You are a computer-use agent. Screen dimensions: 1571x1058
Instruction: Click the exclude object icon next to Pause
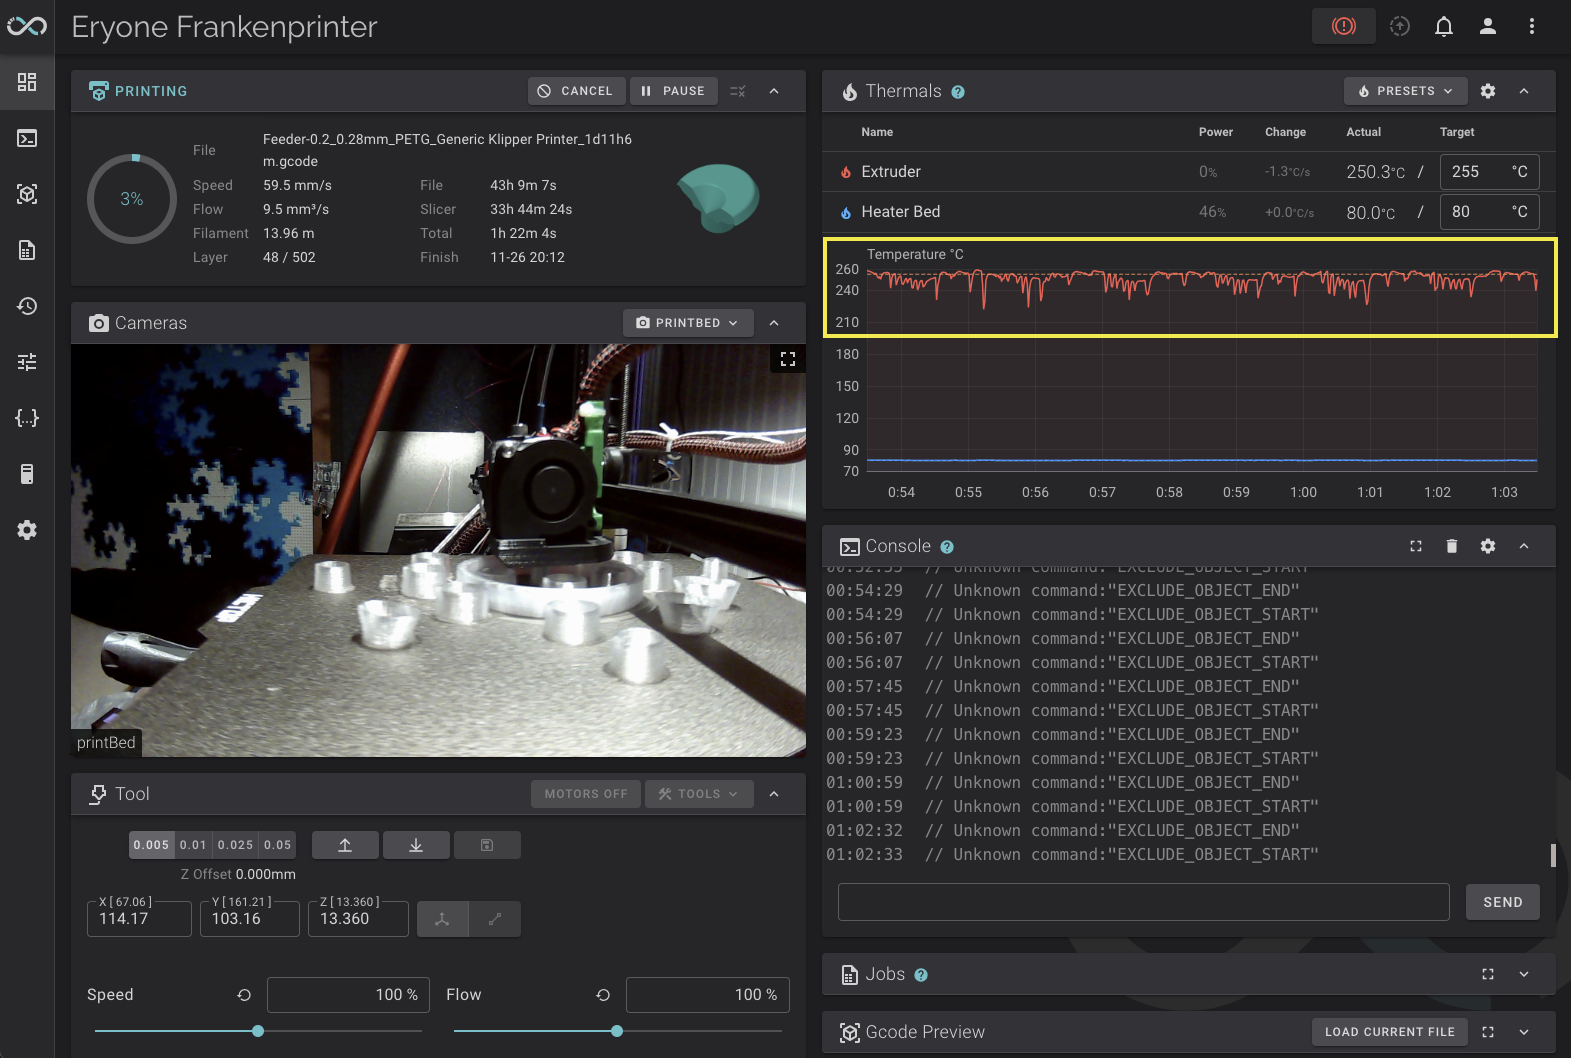pyautogui.click(x=738, y=91)
